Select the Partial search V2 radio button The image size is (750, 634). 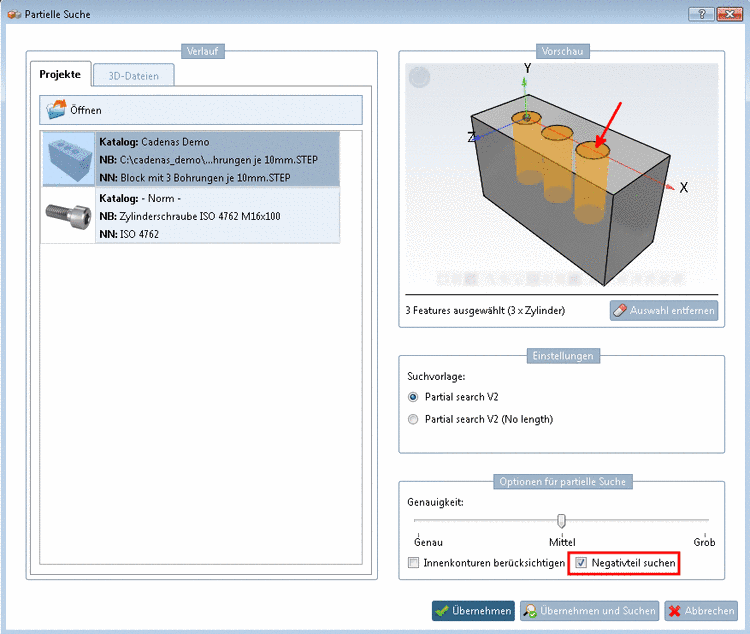point(414,397)
